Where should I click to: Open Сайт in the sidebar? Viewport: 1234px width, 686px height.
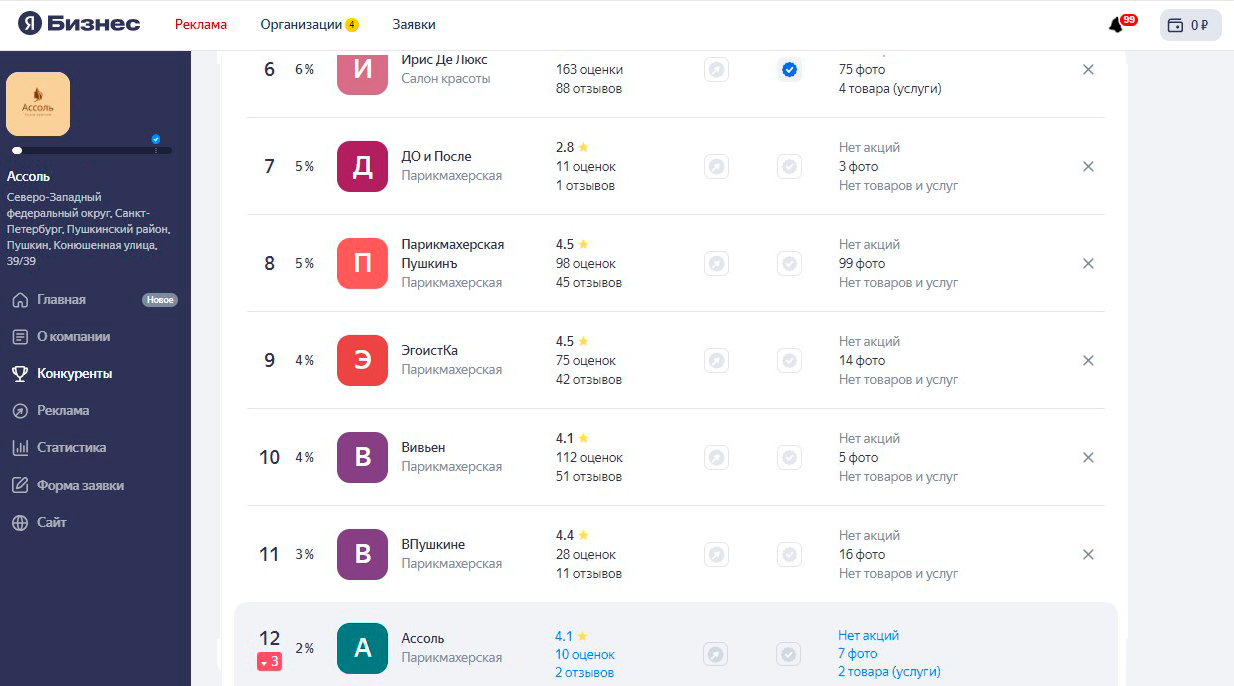51,522
